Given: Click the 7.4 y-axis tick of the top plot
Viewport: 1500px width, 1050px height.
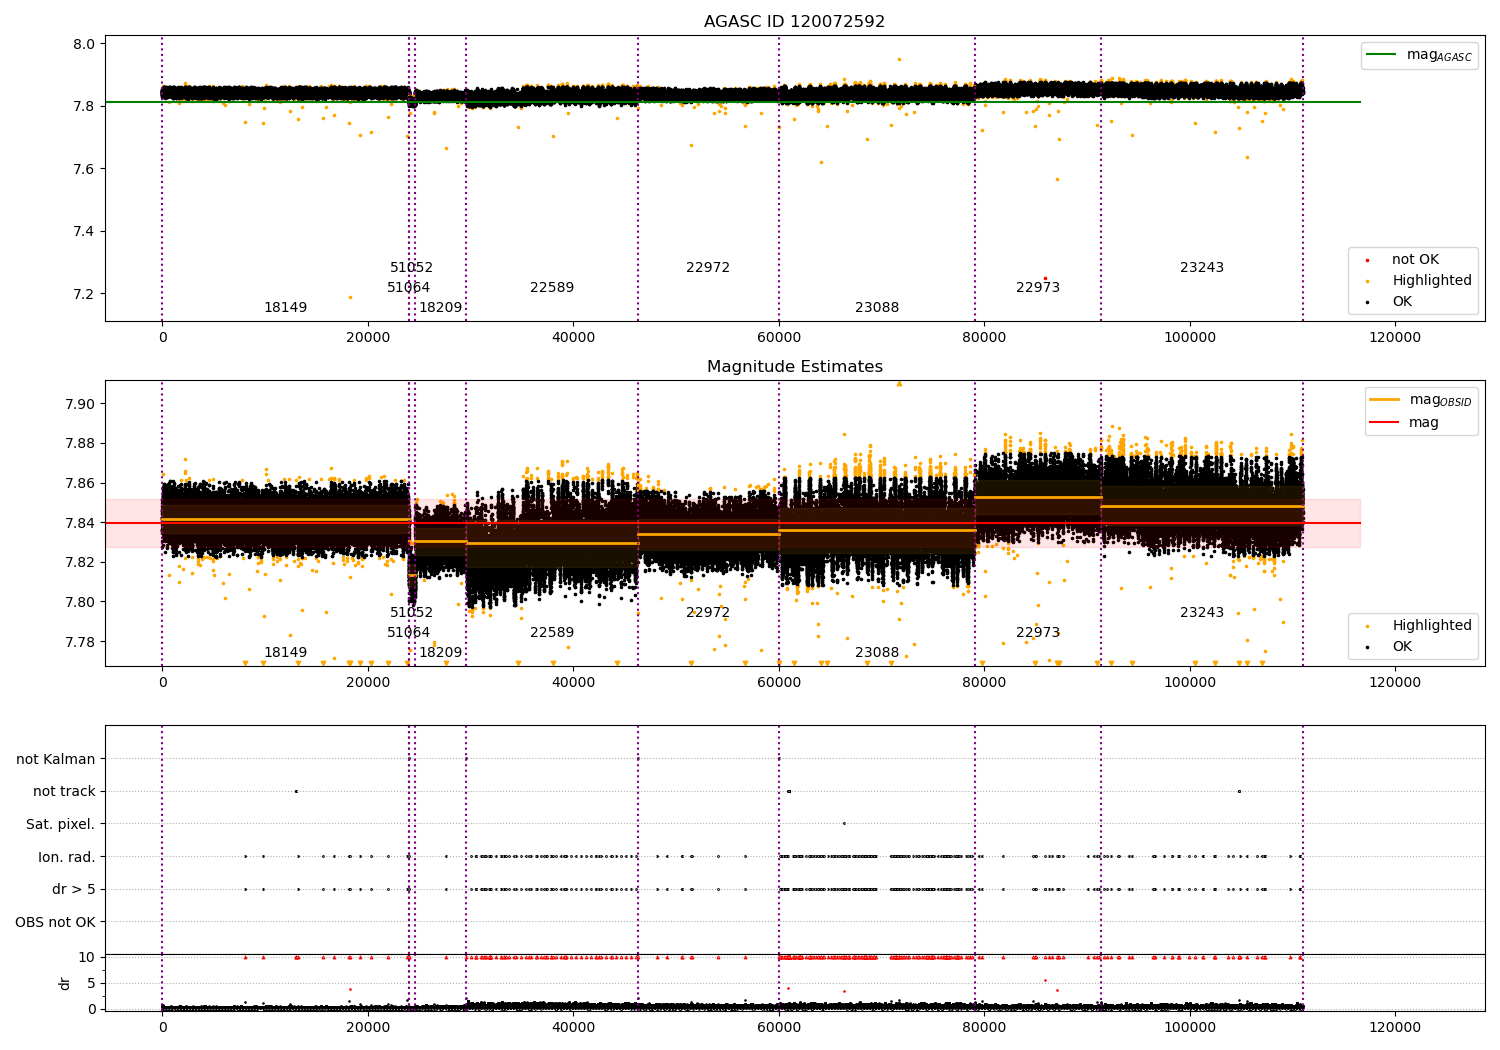Looking at the screenshot, I should coord(85,232).
